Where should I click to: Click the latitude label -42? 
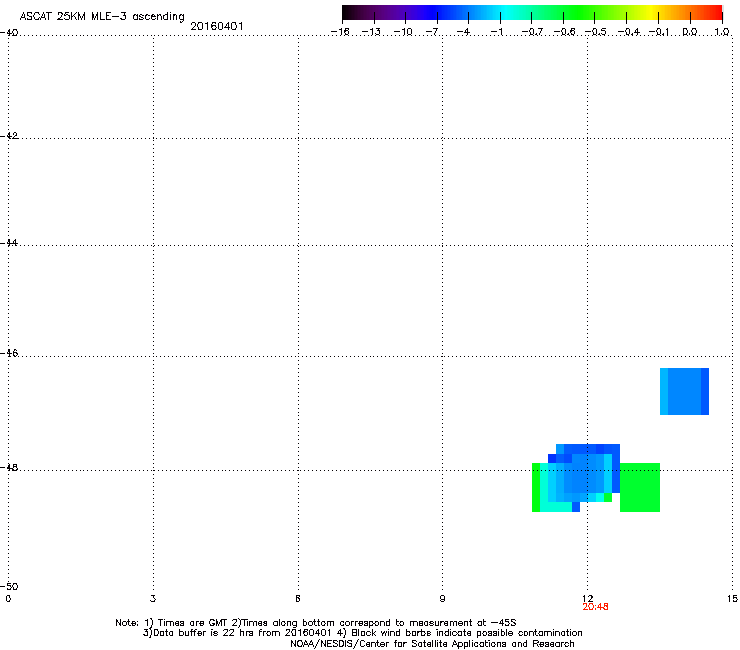8,135
